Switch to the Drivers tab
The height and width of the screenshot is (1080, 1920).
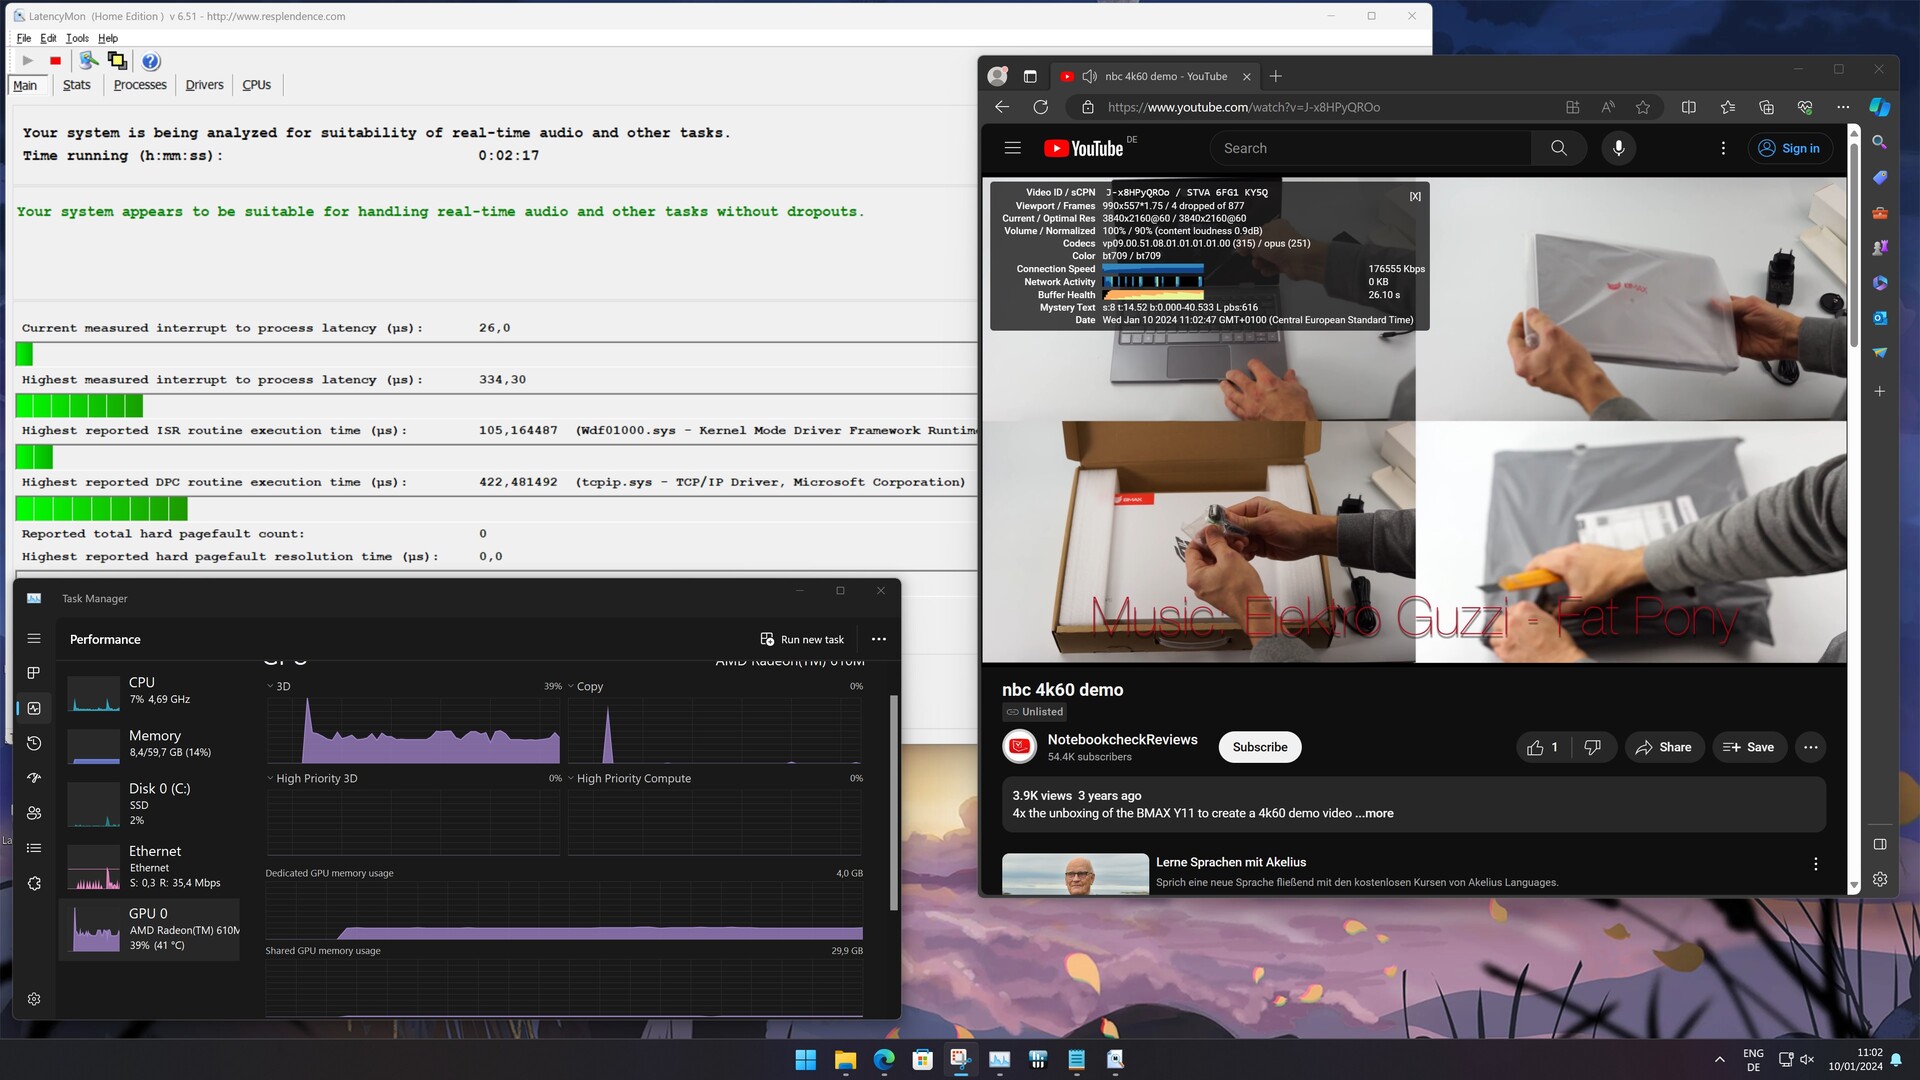(x=204, y=85)
